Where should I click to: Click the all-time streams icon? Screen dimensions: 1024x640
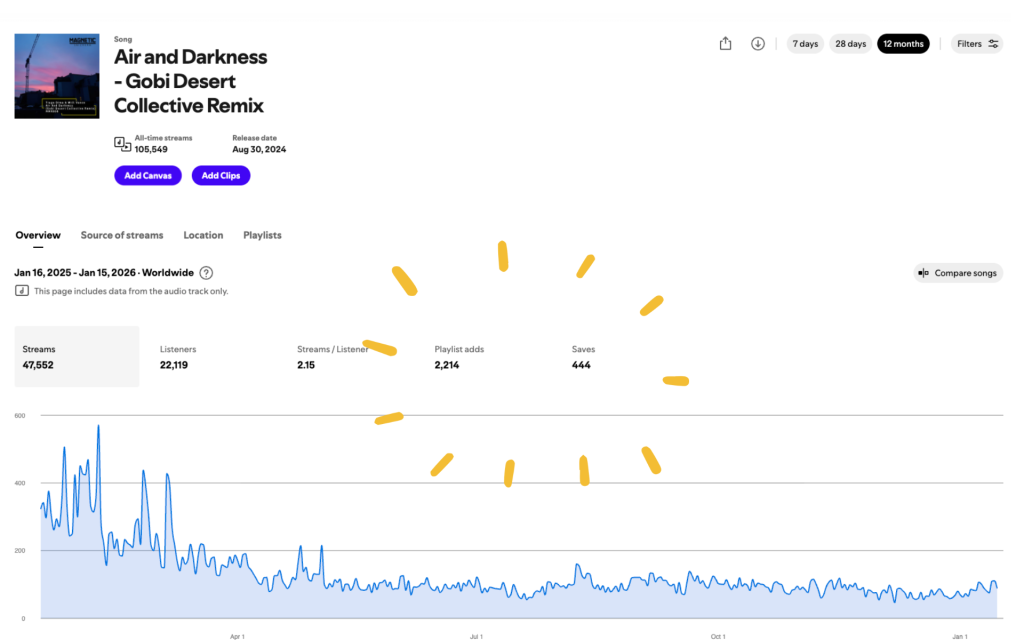pyautogui.click(x=122, y=144)
